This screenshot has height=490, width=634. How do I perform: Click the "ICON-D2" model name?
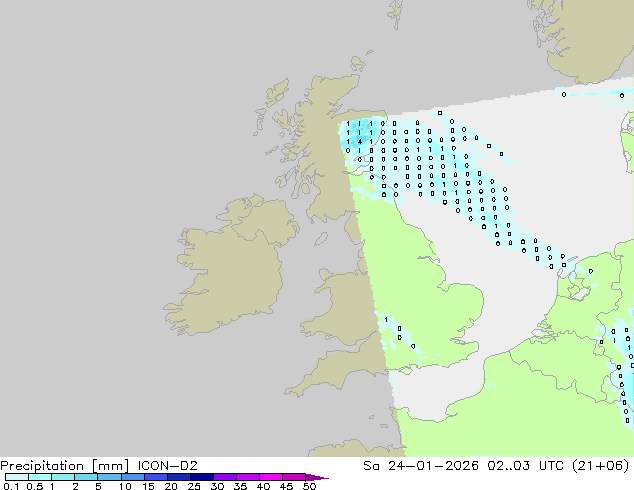coord(167,466)
